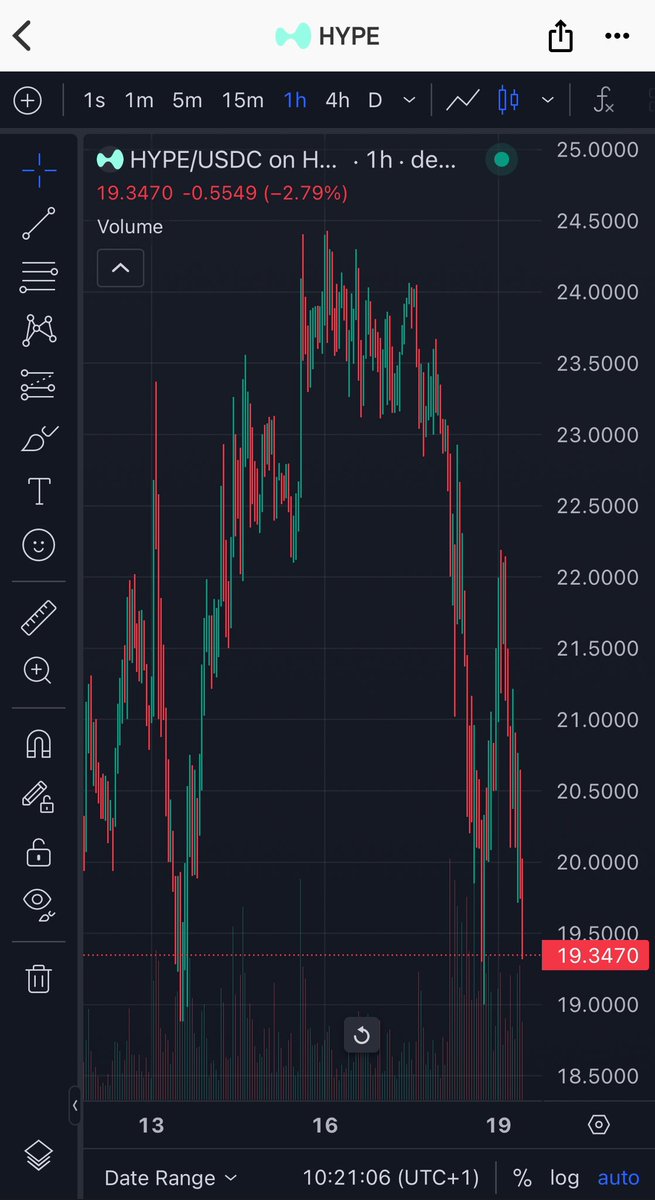Toggle auto scale mode
655x1200 pixels.
[x=618, y=1178]
